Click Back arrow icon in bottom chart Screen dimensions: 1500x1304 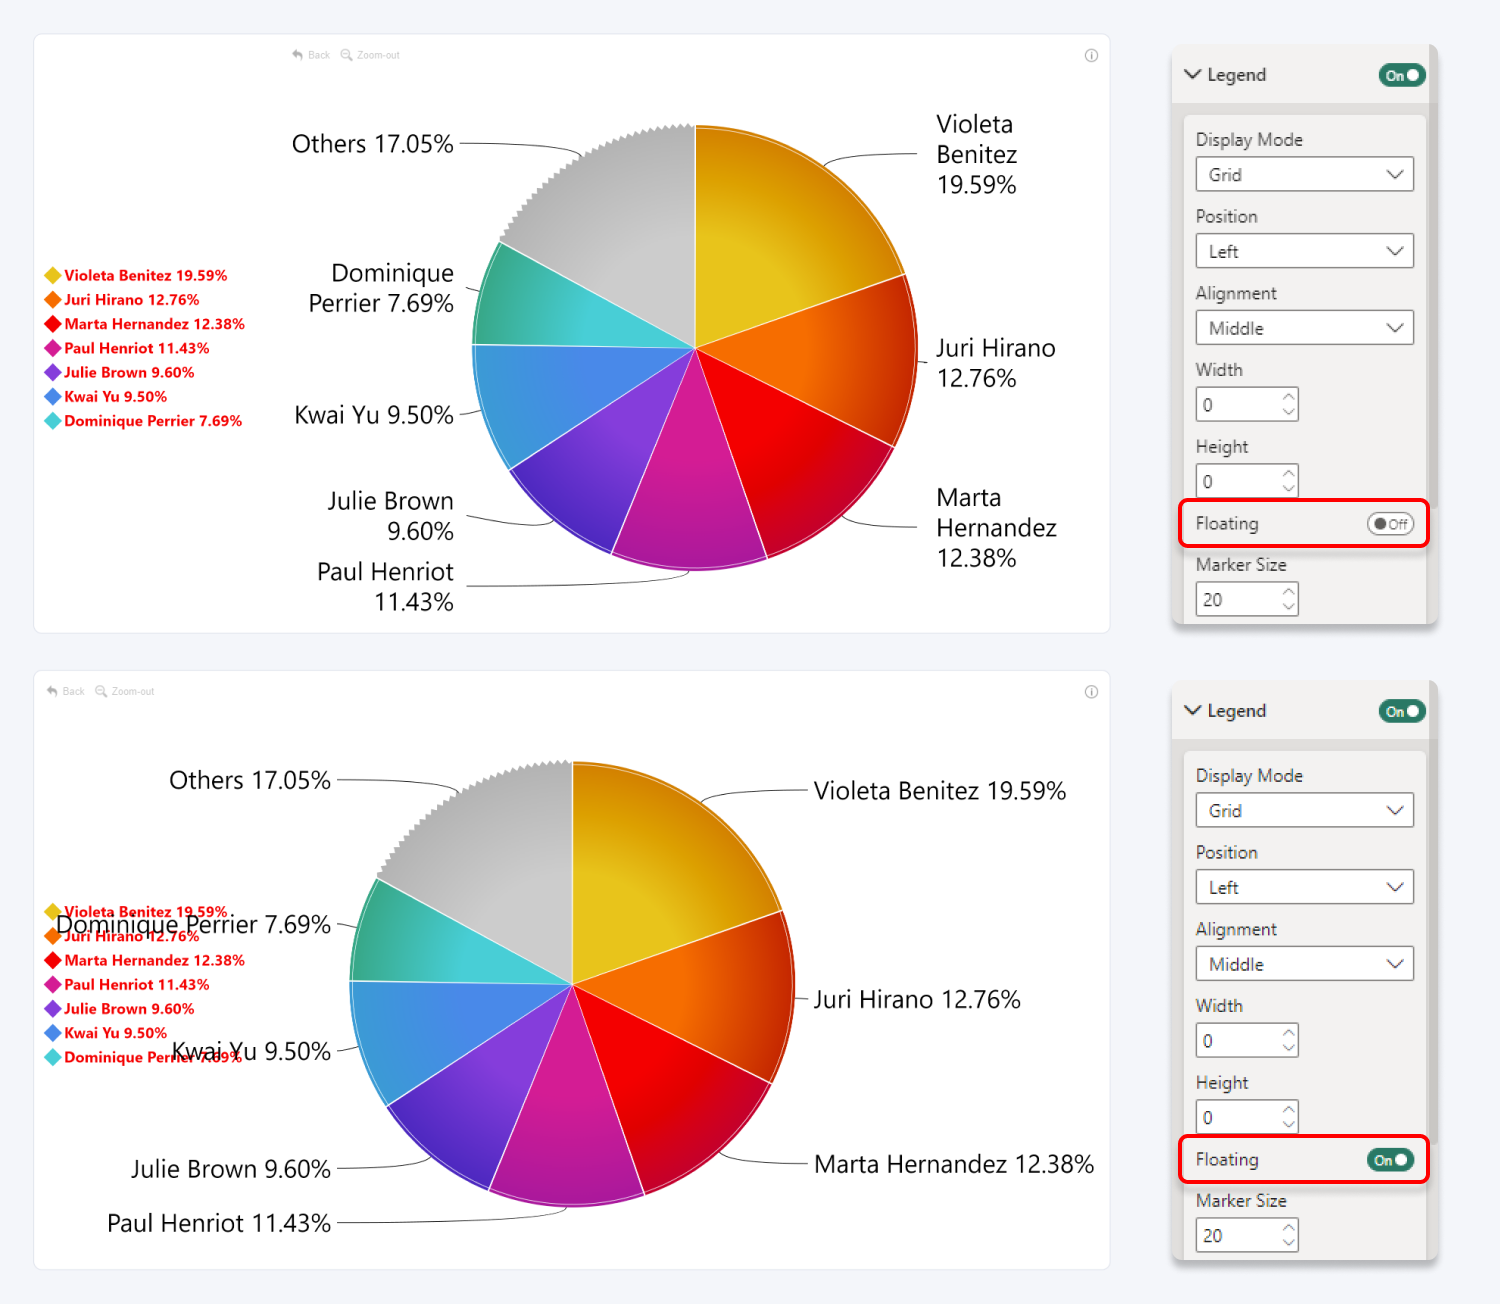click(x=52, y=691)
